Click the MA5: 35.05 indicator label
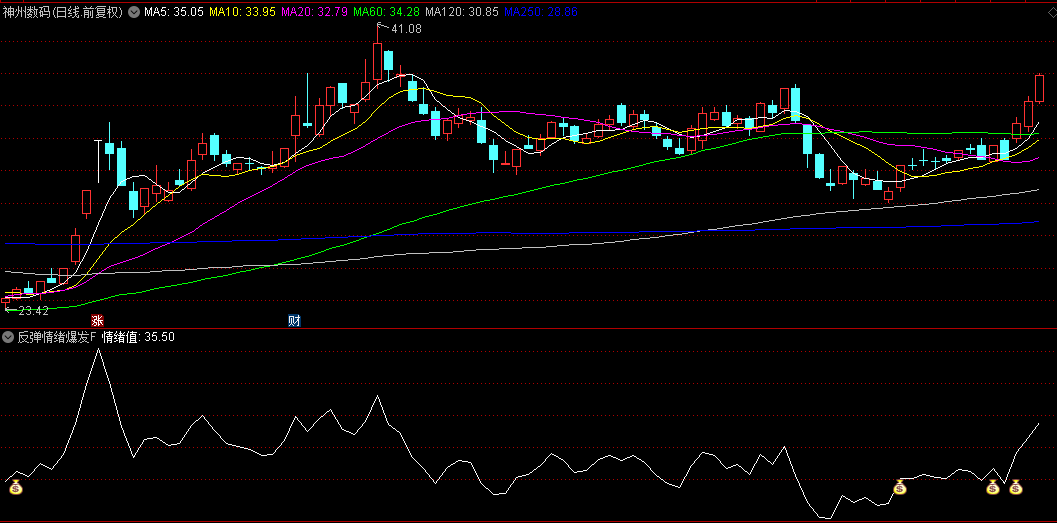This screenshot has width=1057, height=523. (174, 12)
